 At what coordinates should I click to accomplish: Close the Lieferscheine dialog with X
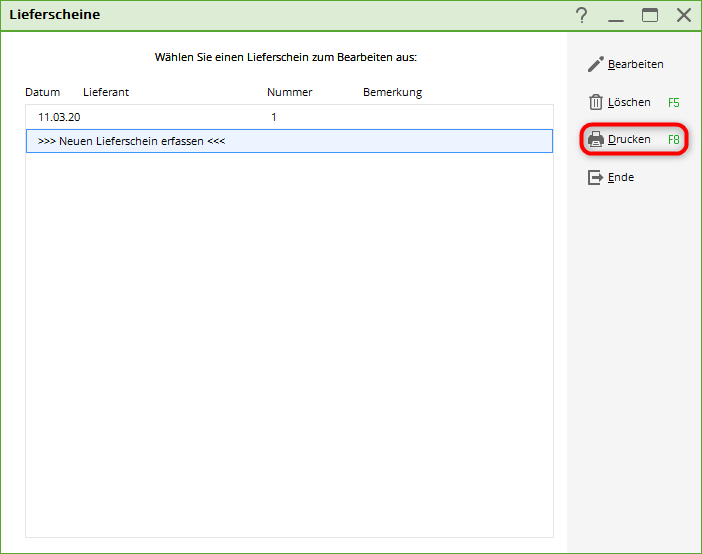pyautogui.click(x=684, y=15)
